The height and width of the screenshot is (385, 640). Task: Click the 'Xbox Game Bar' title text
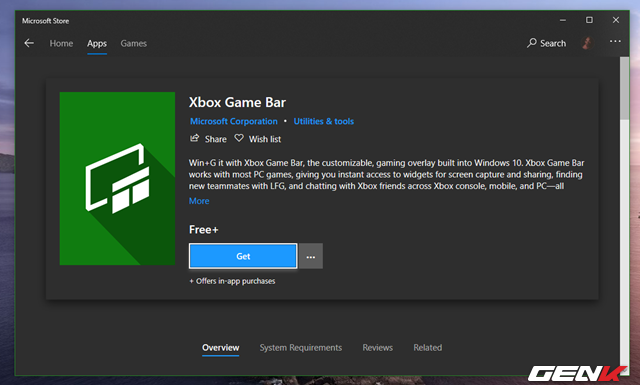(237, 102)
